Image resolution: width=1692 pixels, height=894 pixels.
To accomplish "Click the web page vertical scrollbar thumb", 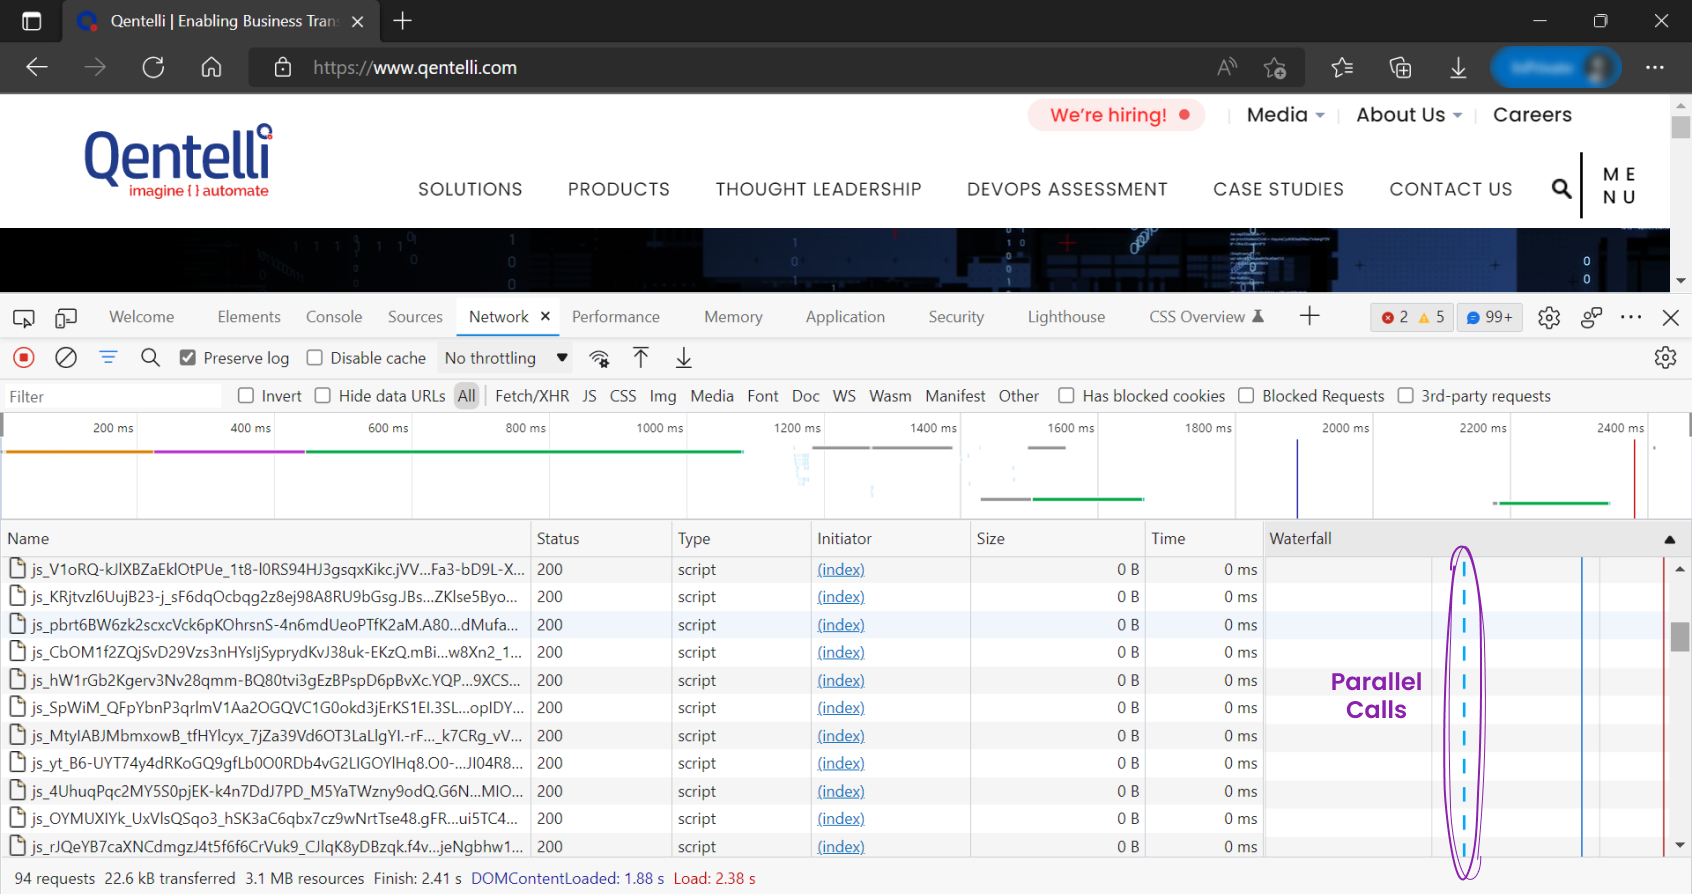I will (1681, 127).
